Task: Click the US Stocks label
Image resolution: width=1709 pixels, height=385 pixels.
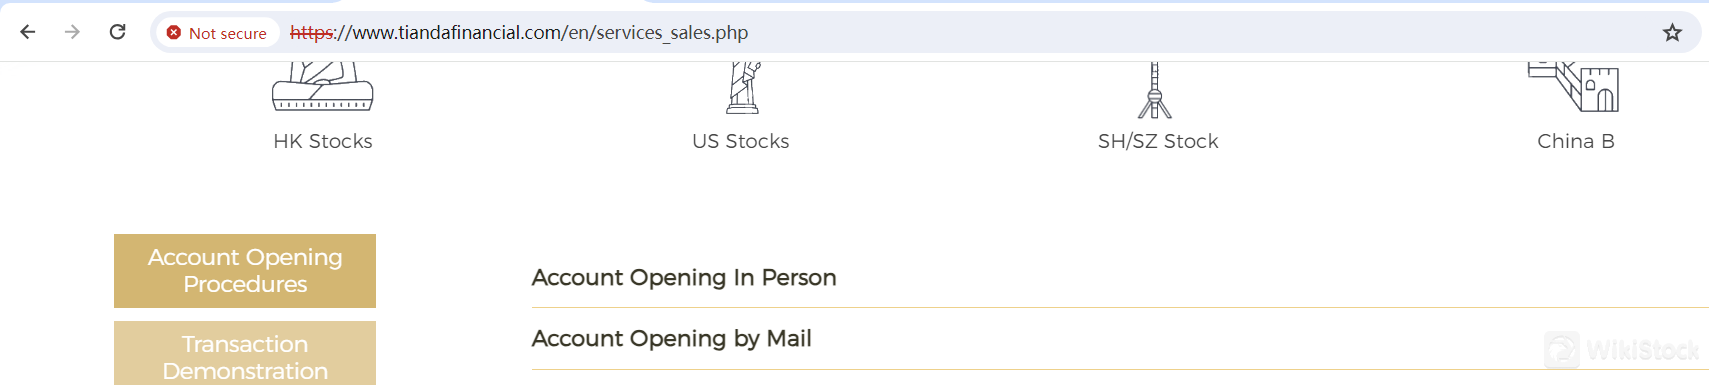Action: [x=741, y=141]
